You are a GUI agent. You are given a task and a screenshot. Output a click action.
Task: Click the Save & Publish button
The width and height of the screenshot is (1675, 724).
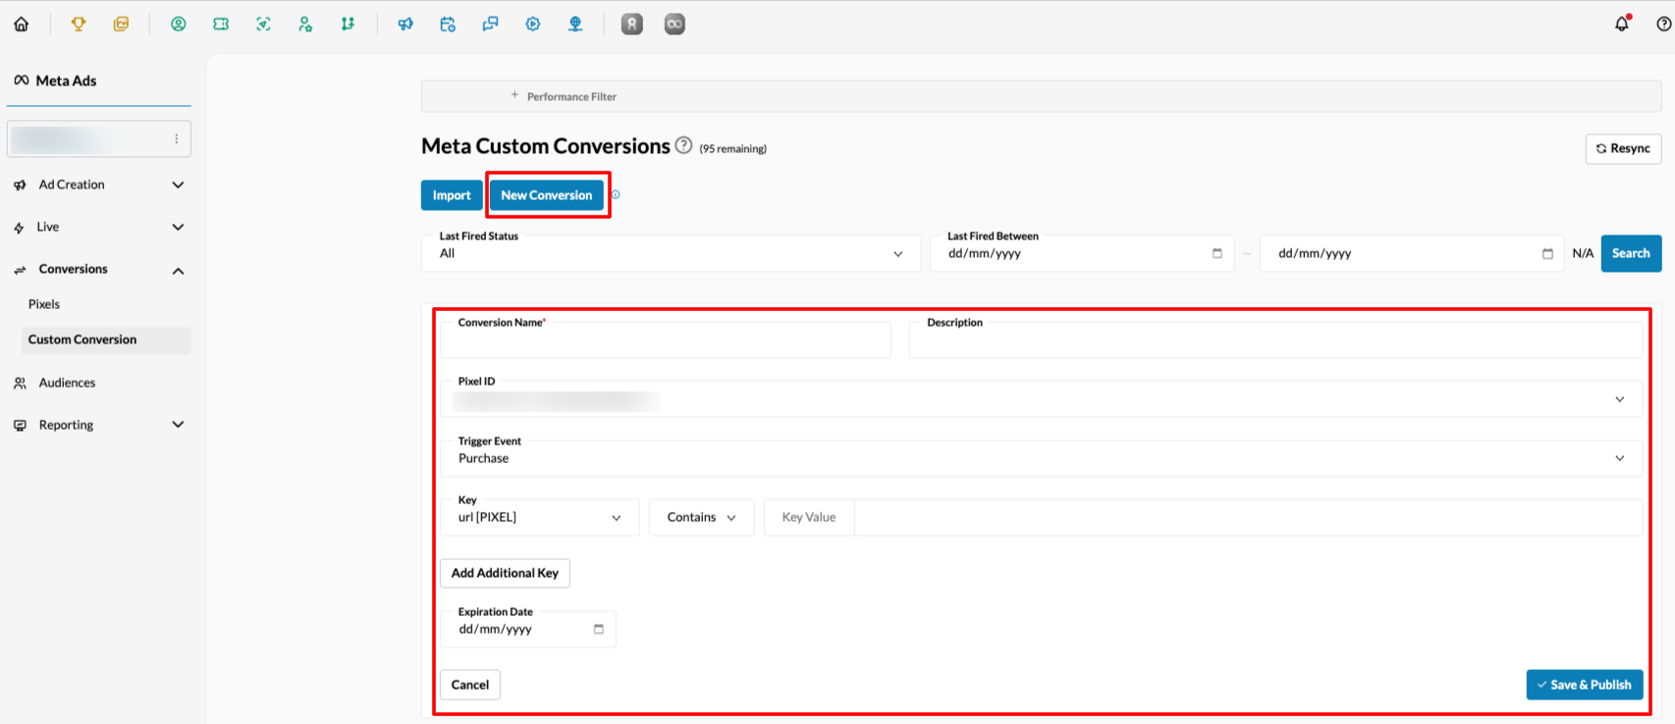pos(1584,685)
